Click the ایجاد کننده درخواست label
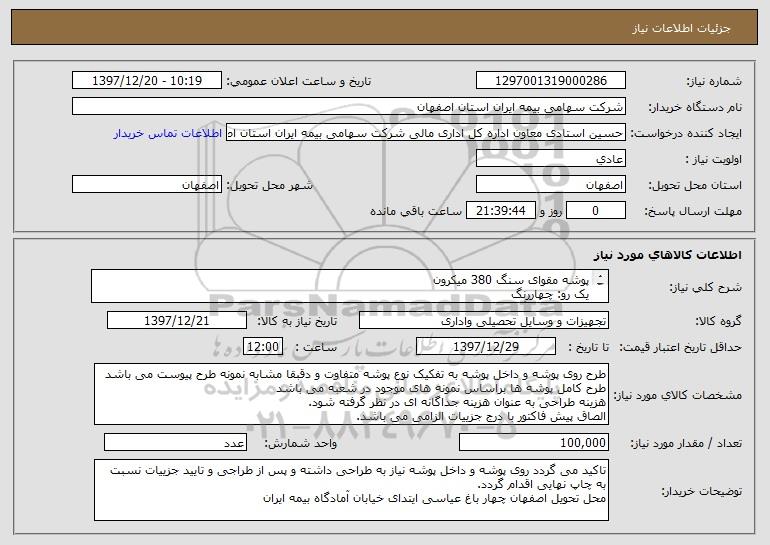This screenshot has height=545, width=770. pos(686,134)
